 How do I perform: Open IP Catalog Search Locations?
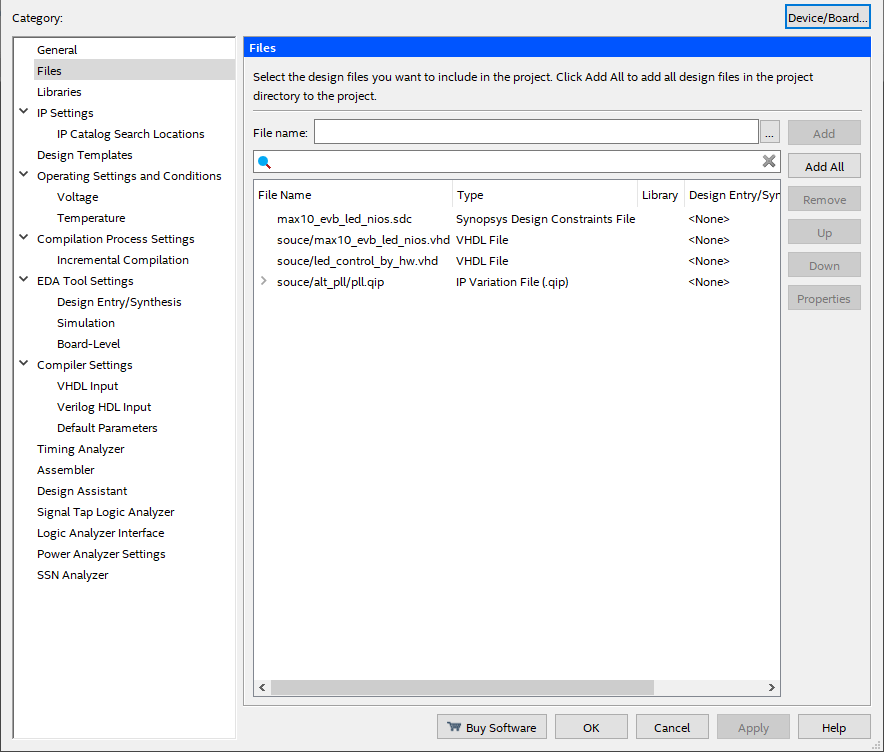point(131,134)
